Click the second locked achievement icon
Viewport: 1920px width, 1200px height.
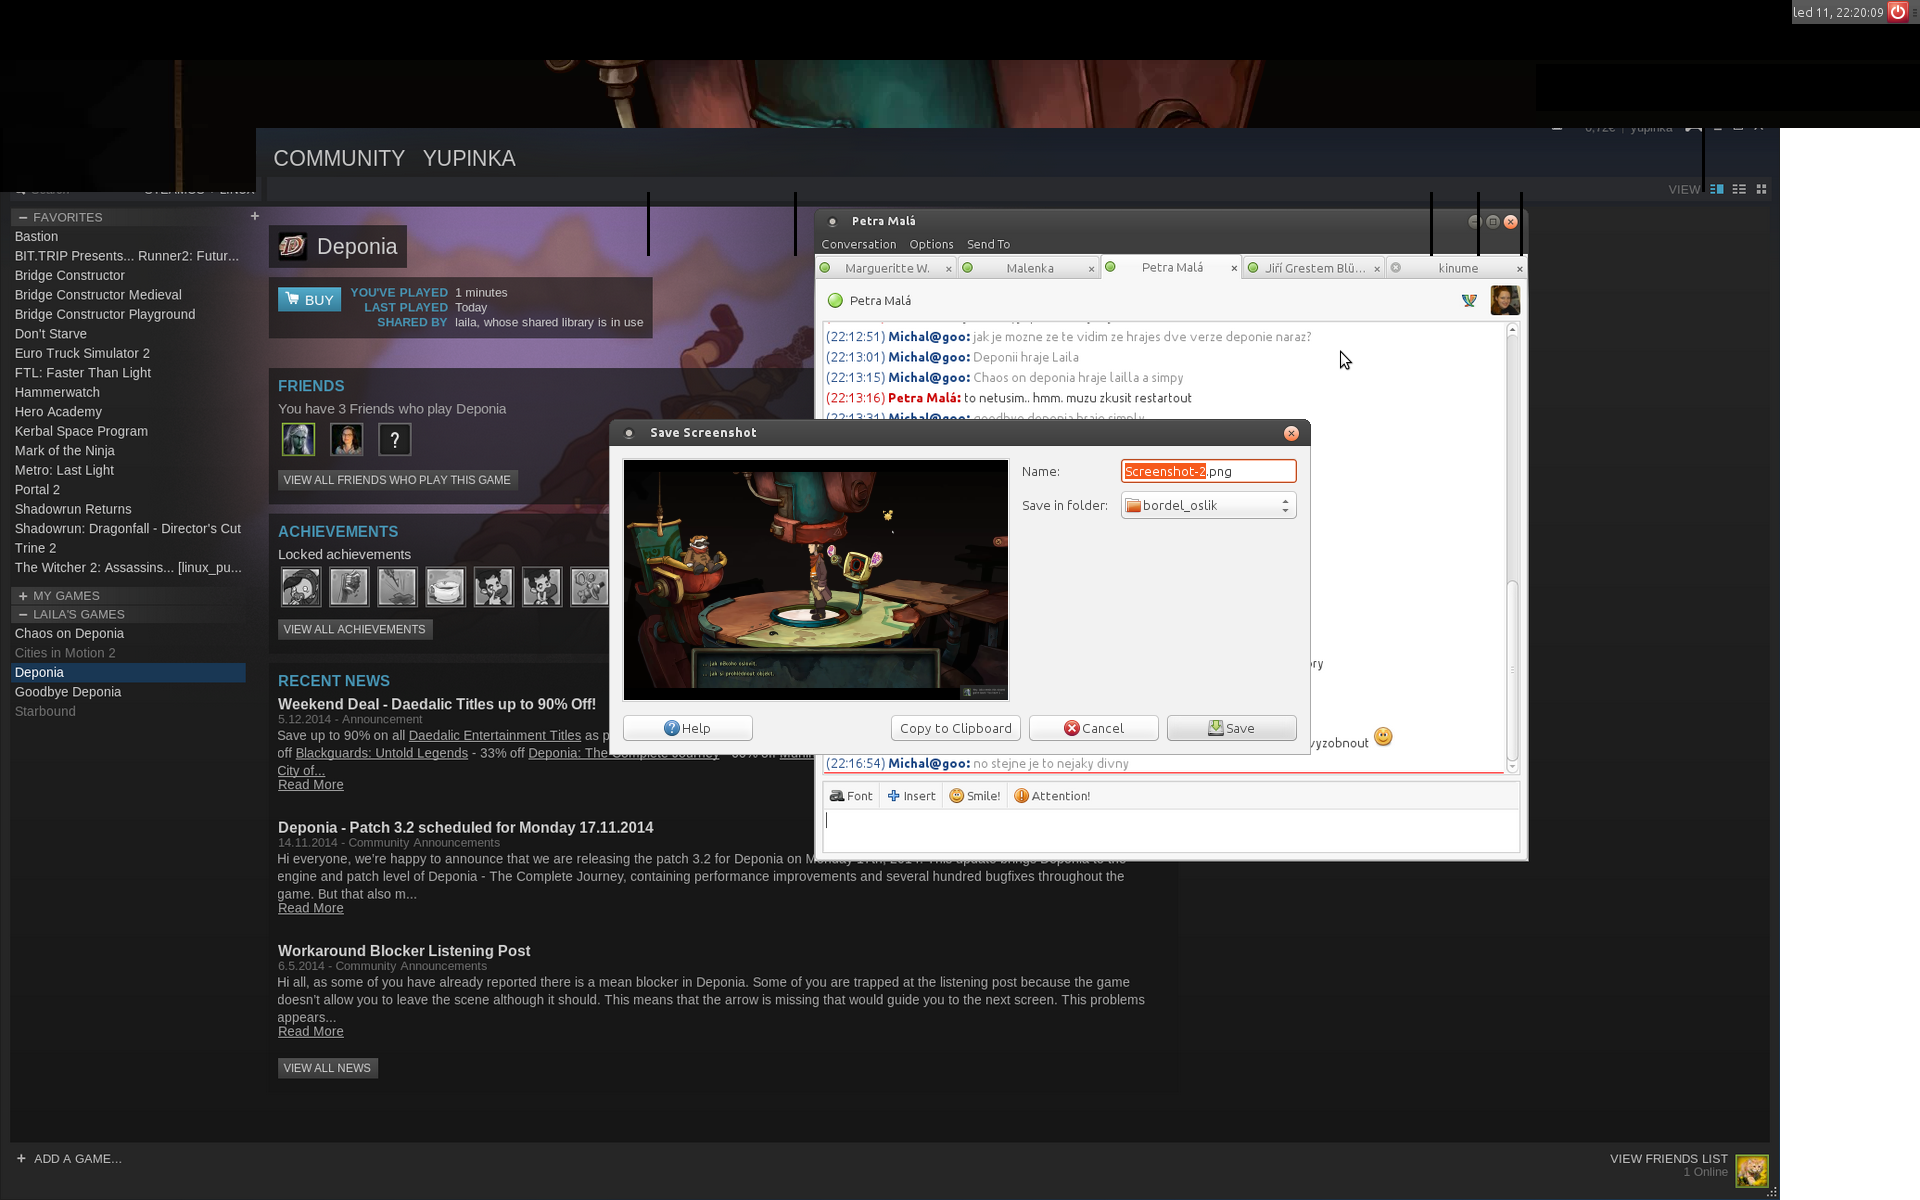349,587
